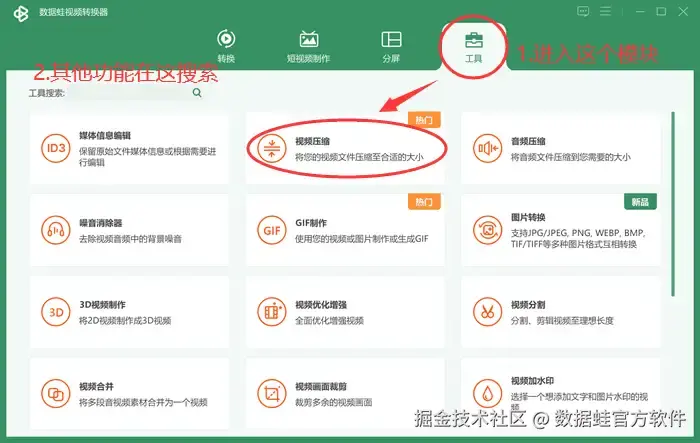Click the GIF制作 icon
The image size is (700, 443).
pos(271,230)
